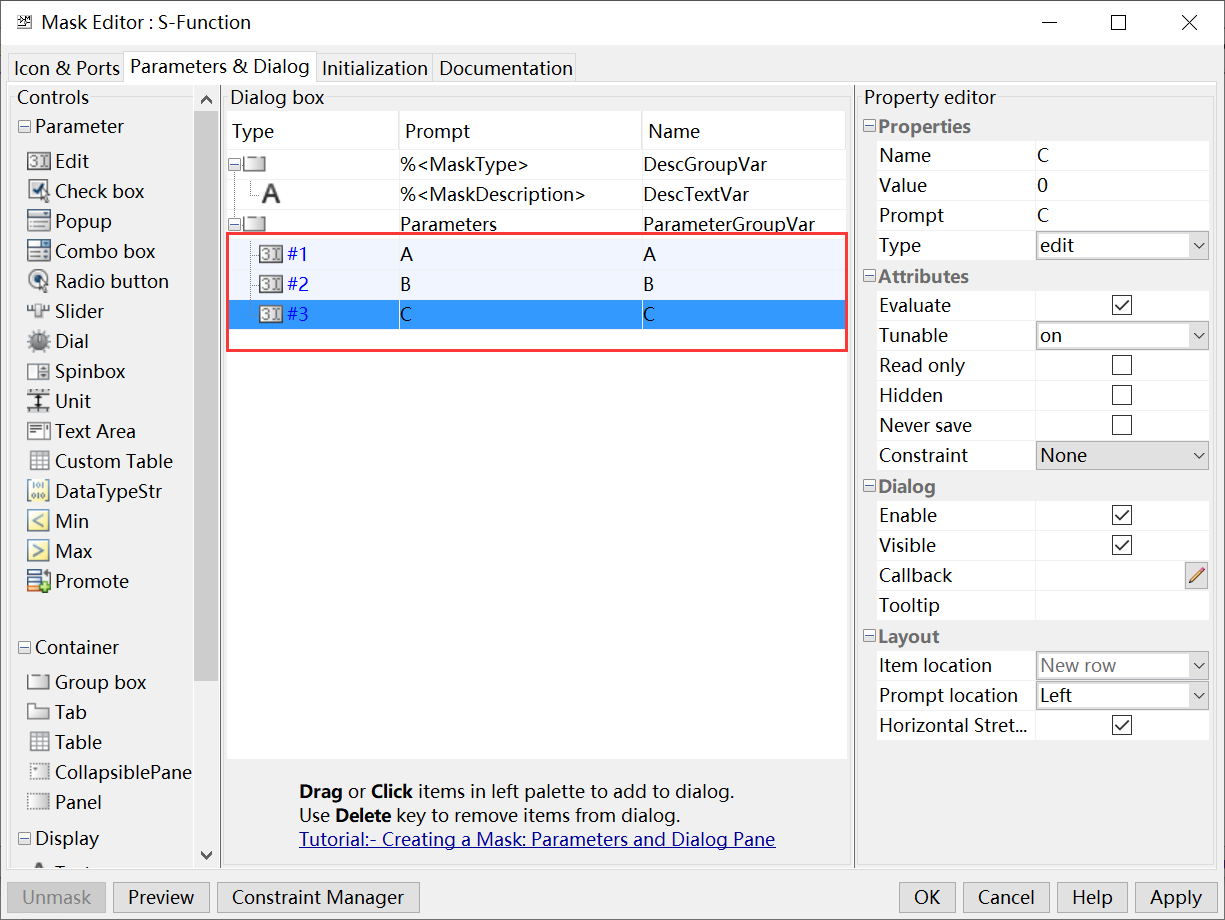Viewport: 1225px width, 920px height.
Task: Uncheck the Enable dialog checkbox
Action: (x=1122, y=515)
